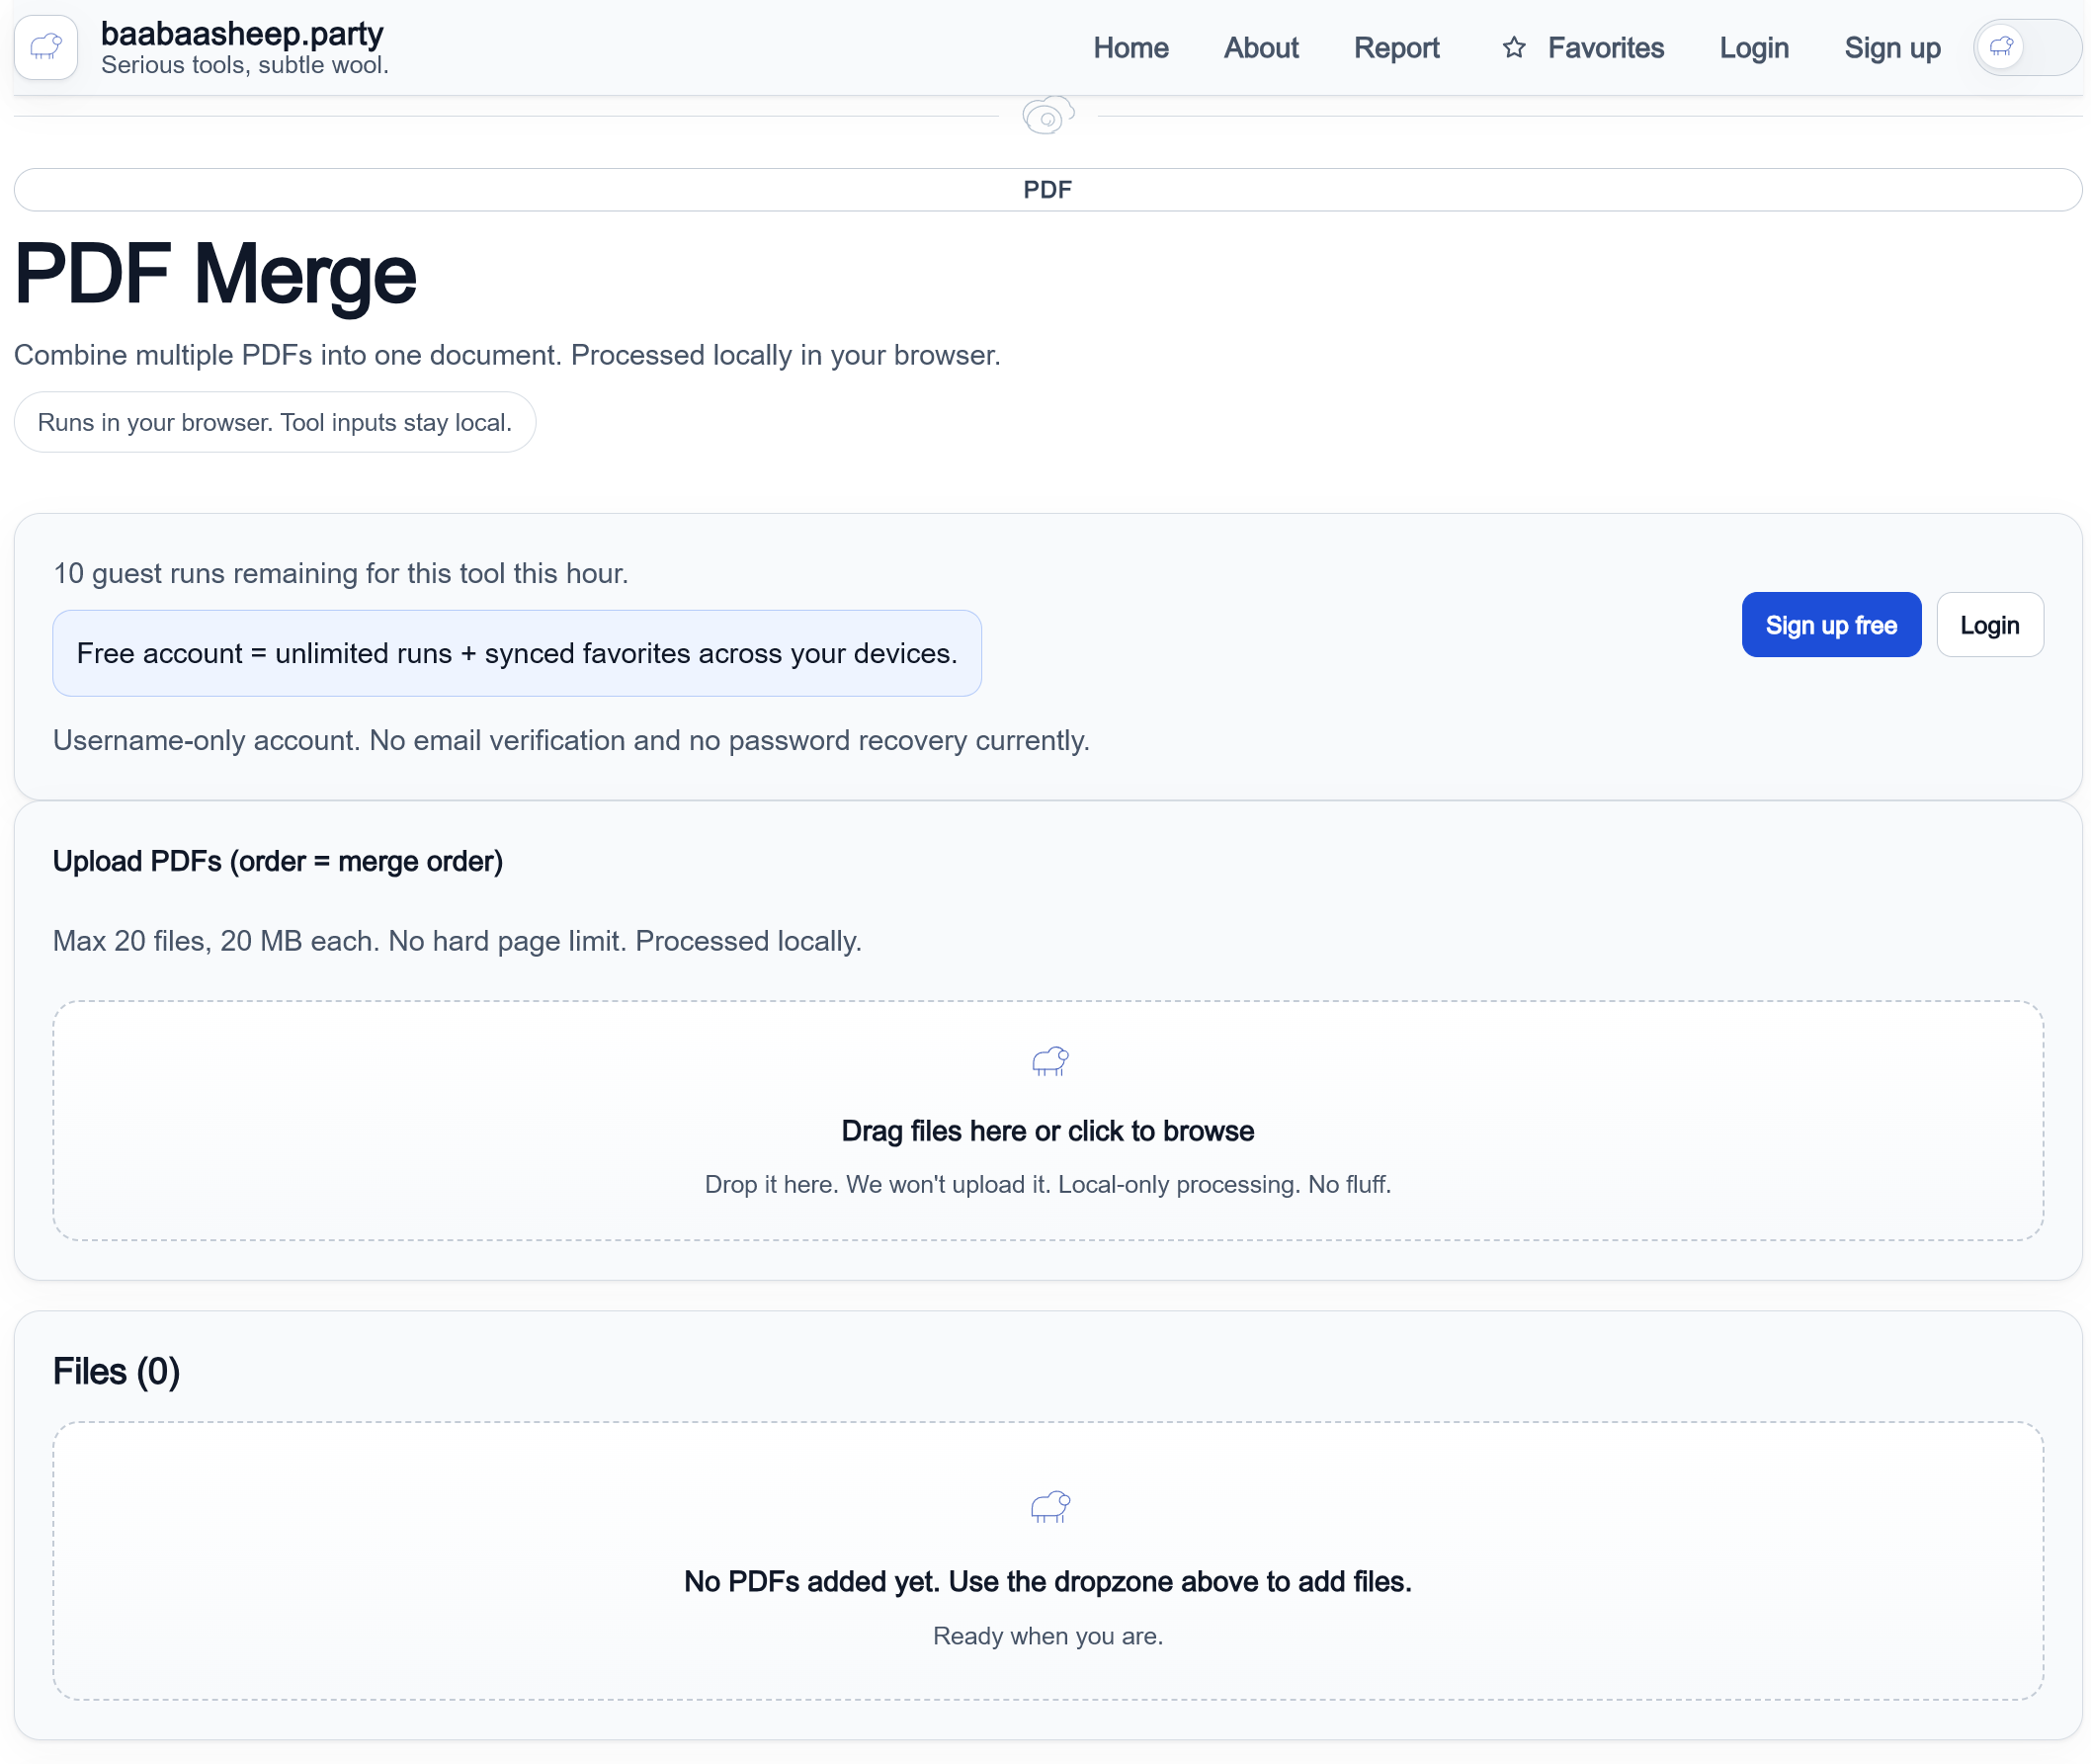Click the 'Runs in your browser' badge
Viewport: 2091px width, 1764px height.
[x=274, y=421]
